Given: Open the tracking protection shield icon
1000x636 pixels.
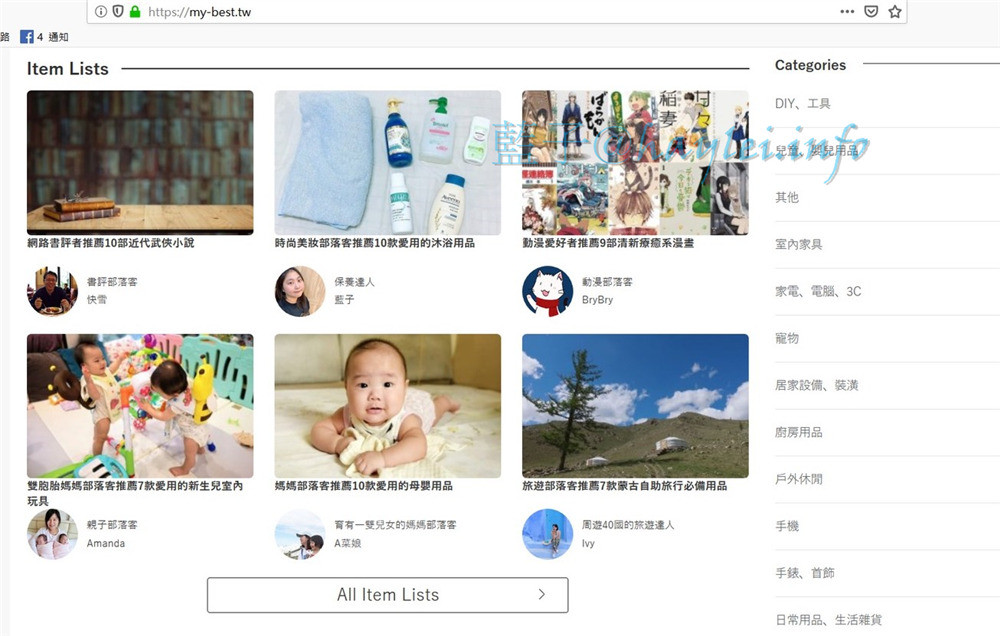Looking at the screenshot, I should pos(118,11).
